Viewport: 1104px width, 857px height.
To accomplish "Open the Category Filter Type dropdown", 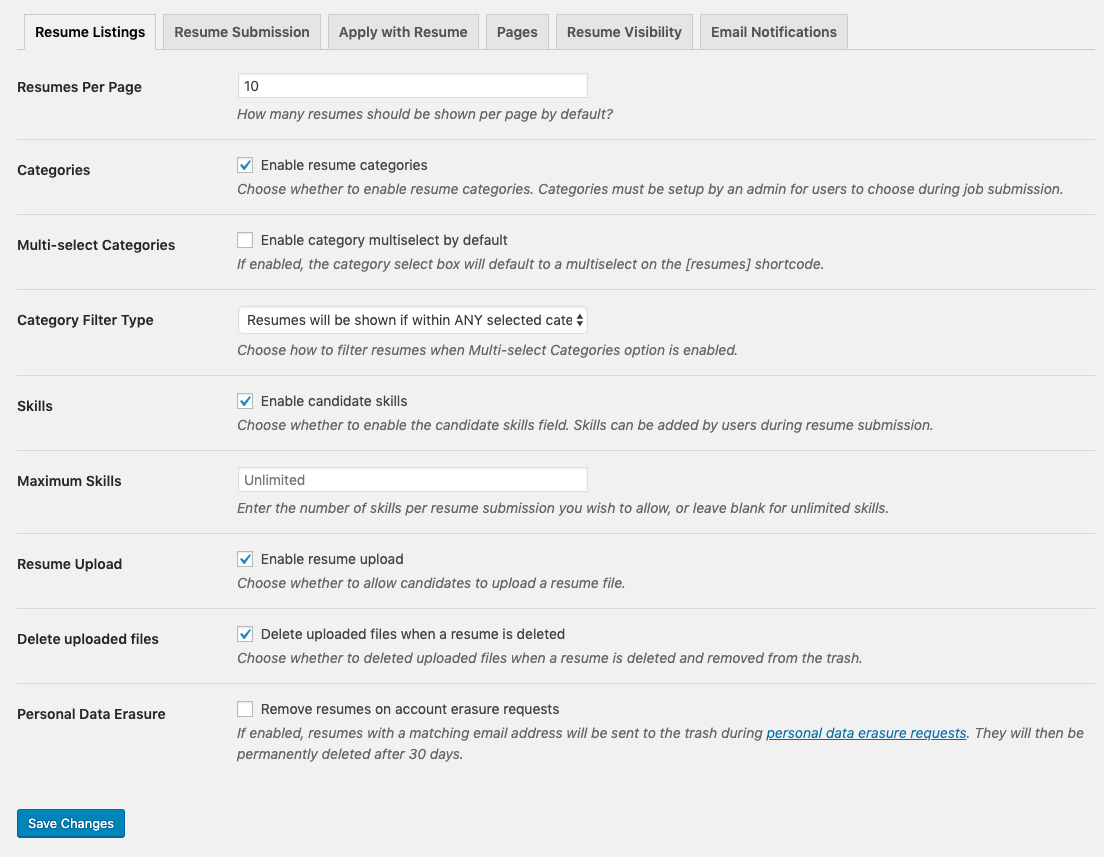I will pos(413,320).
